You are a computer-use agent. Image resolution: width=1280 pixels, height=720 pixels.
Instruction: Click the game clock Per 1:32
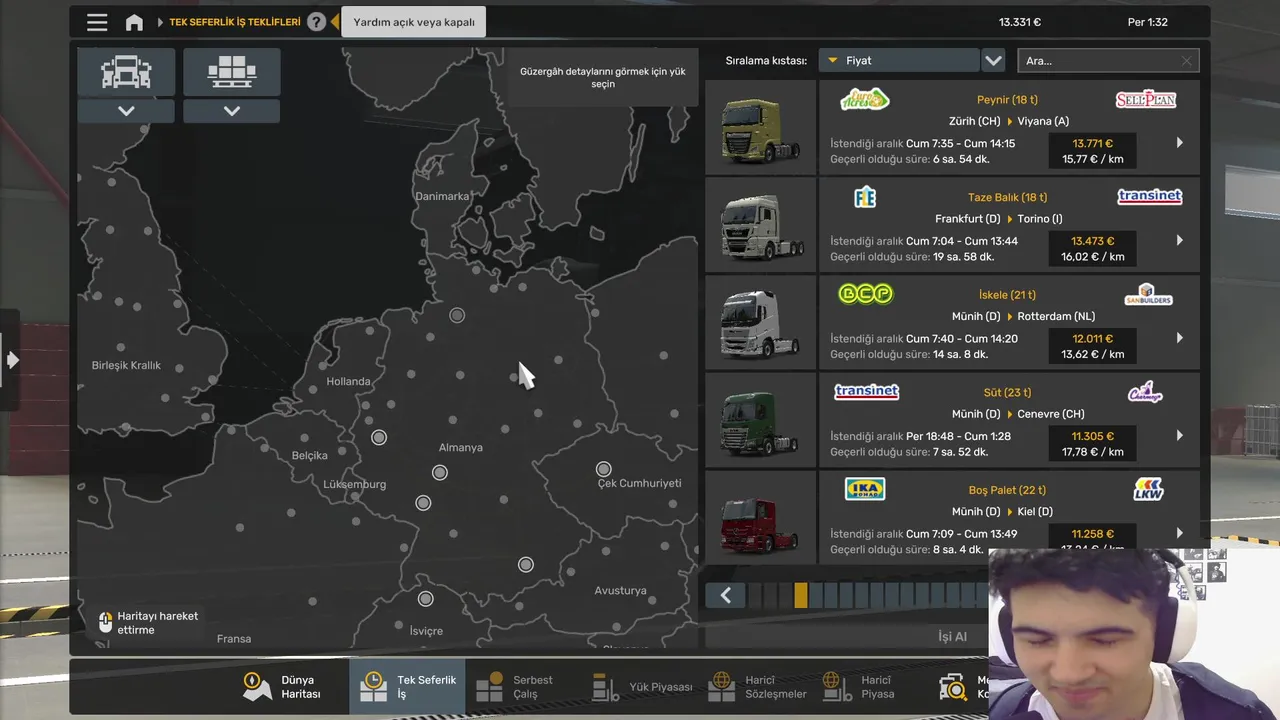[x=1147, y=22]
